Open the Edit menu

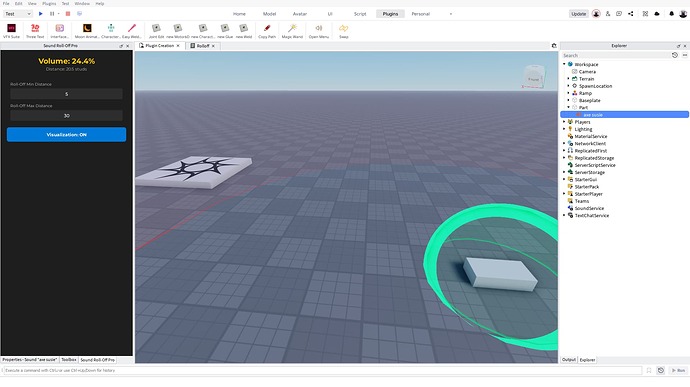click(x=18, y=4)
